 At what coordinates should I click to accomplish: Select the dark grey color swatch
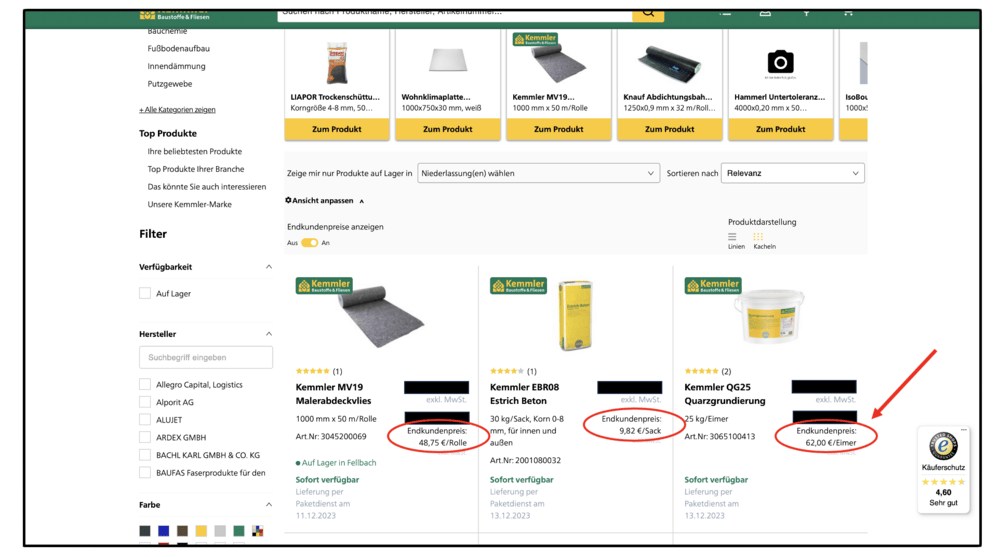point(145,531)
